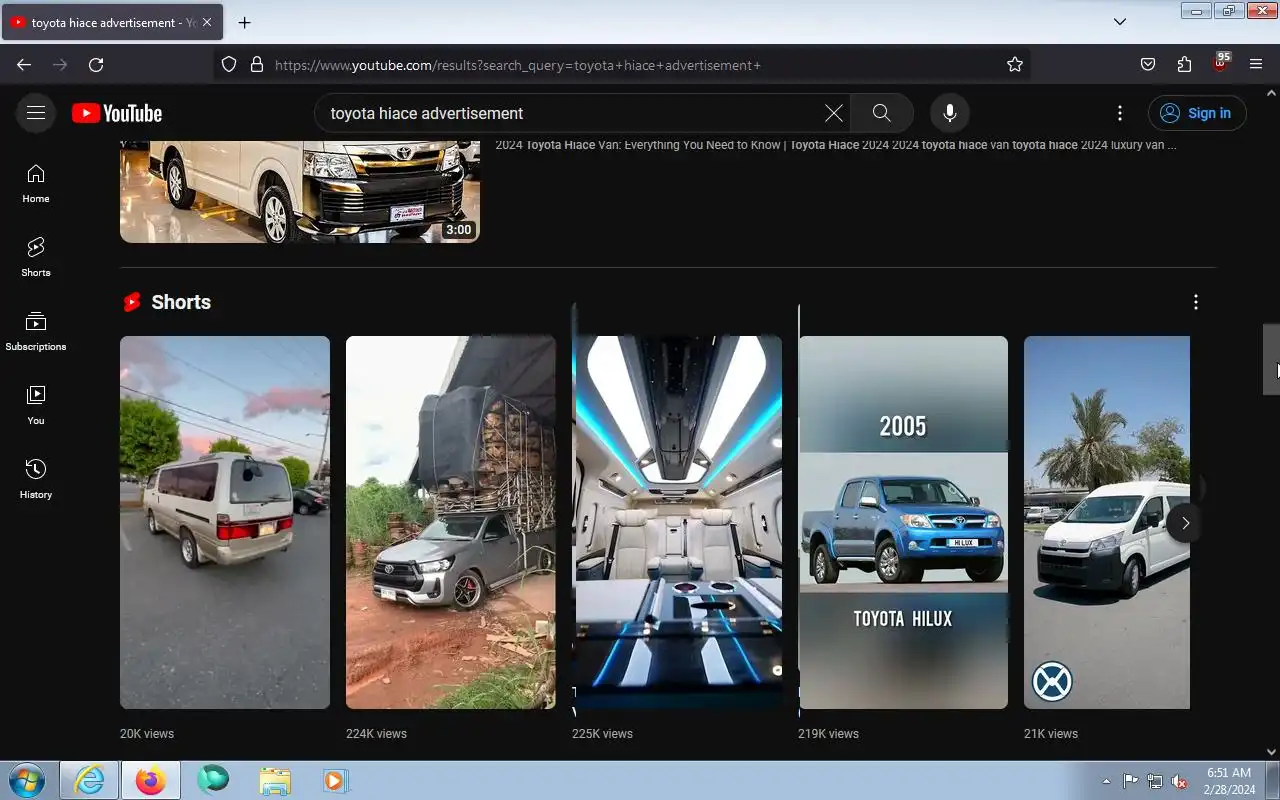Click the site security shield icon
This screenshot has width=1280, height=800.
[x=229, y=65]
